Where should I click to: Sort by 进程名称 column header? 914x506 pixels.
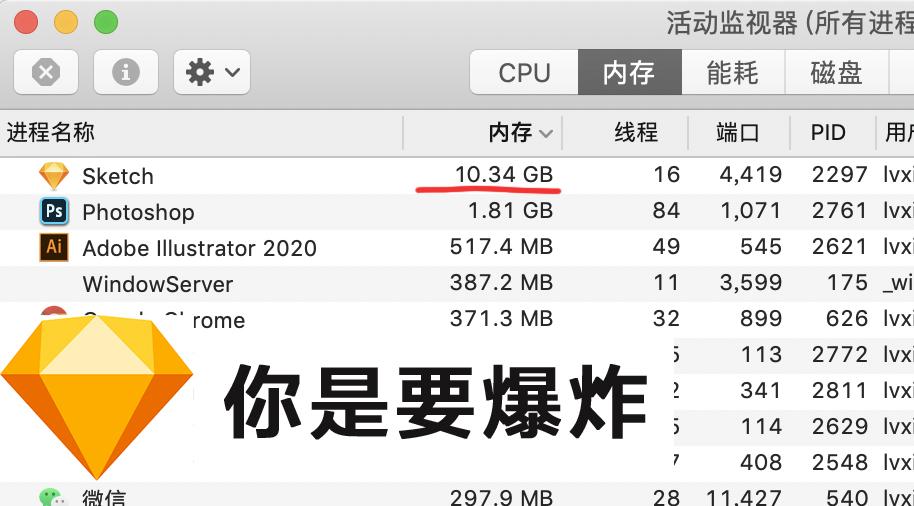click(x=50, y=132)
